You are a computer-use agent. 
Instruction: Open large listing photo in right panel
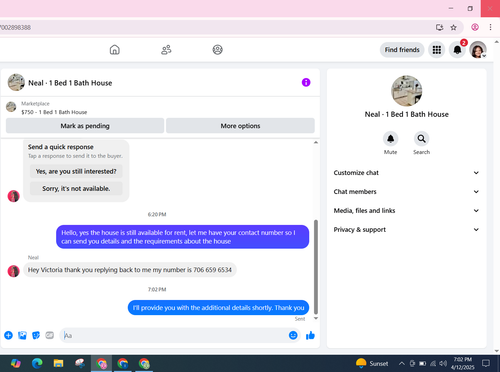(x=406, y=91)
